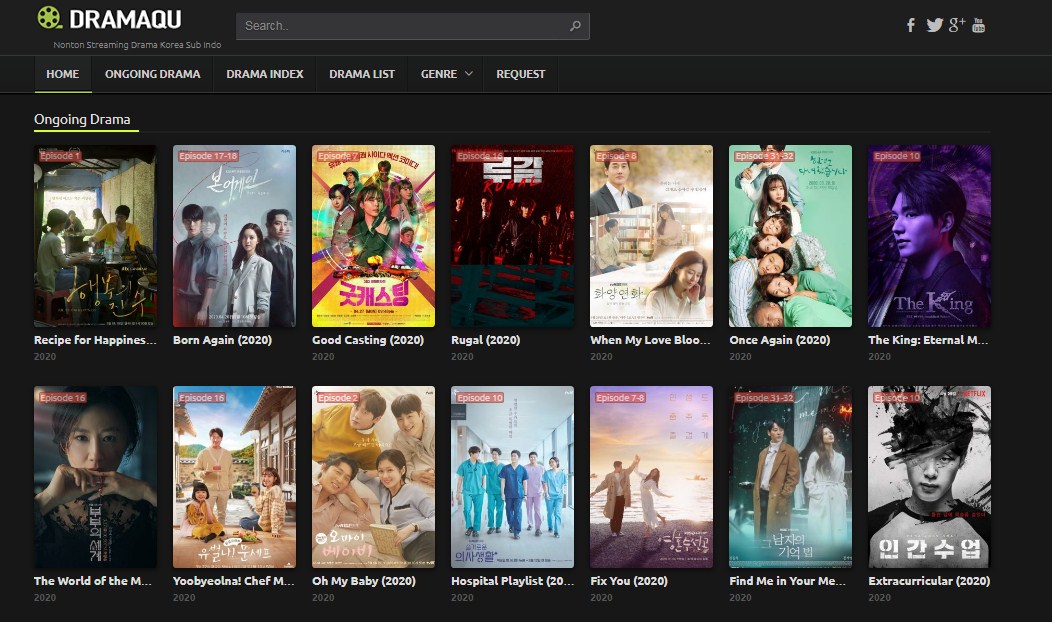Image resolution: width=1052 pixels, height=622 pixels.
Task: Open the Facebook social icon
Action: click(910, 25)
